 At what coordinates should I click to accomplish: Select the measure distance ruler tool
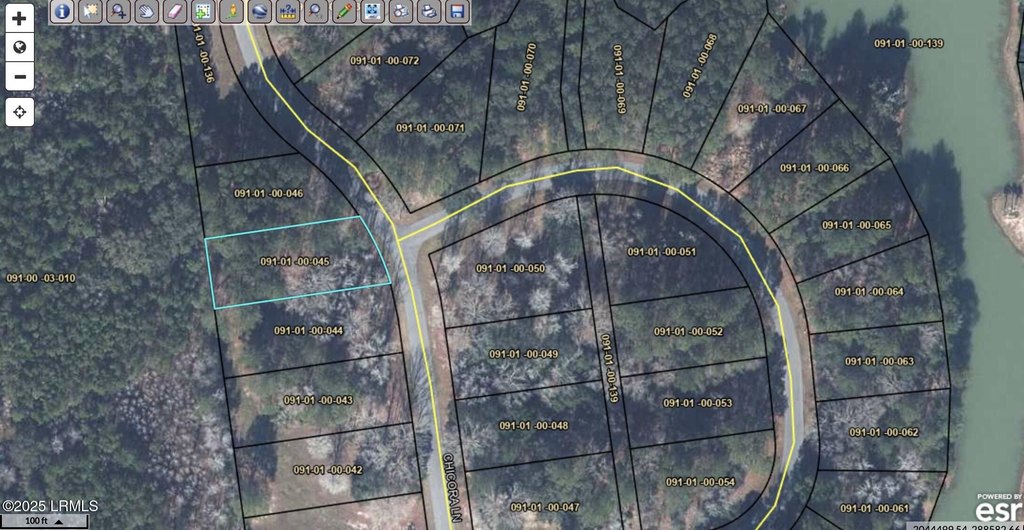point(287,12)
